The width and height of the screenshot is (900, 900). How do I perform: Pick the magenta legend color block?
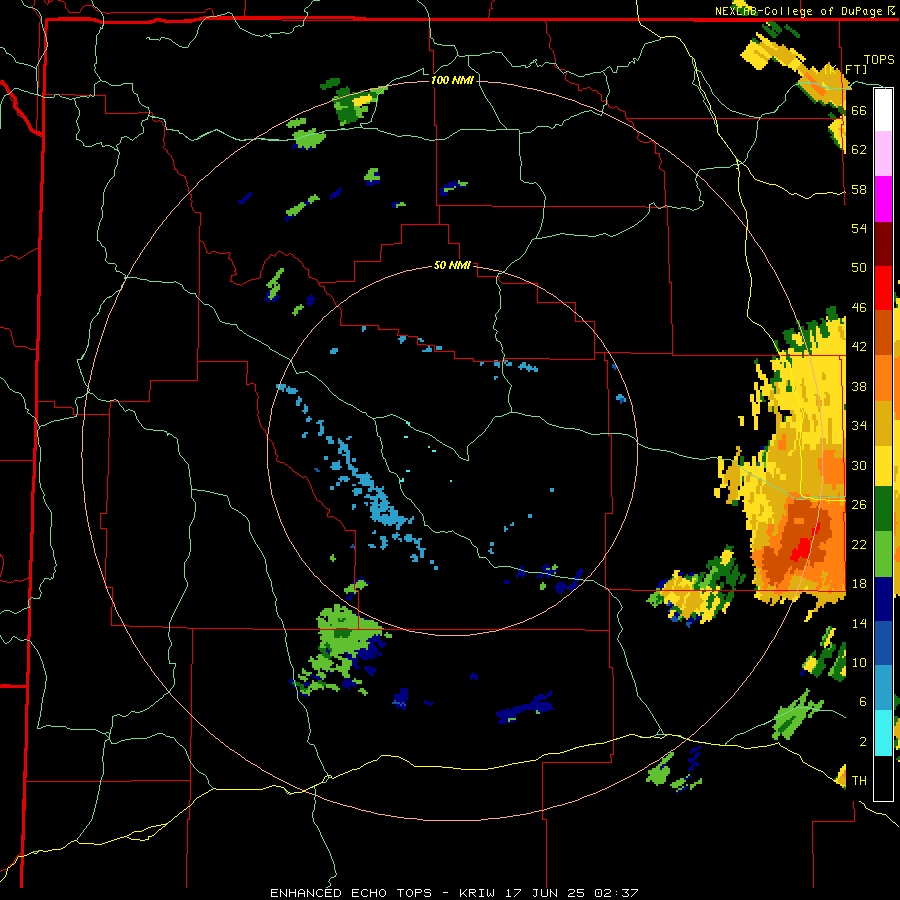pos(883,199)
